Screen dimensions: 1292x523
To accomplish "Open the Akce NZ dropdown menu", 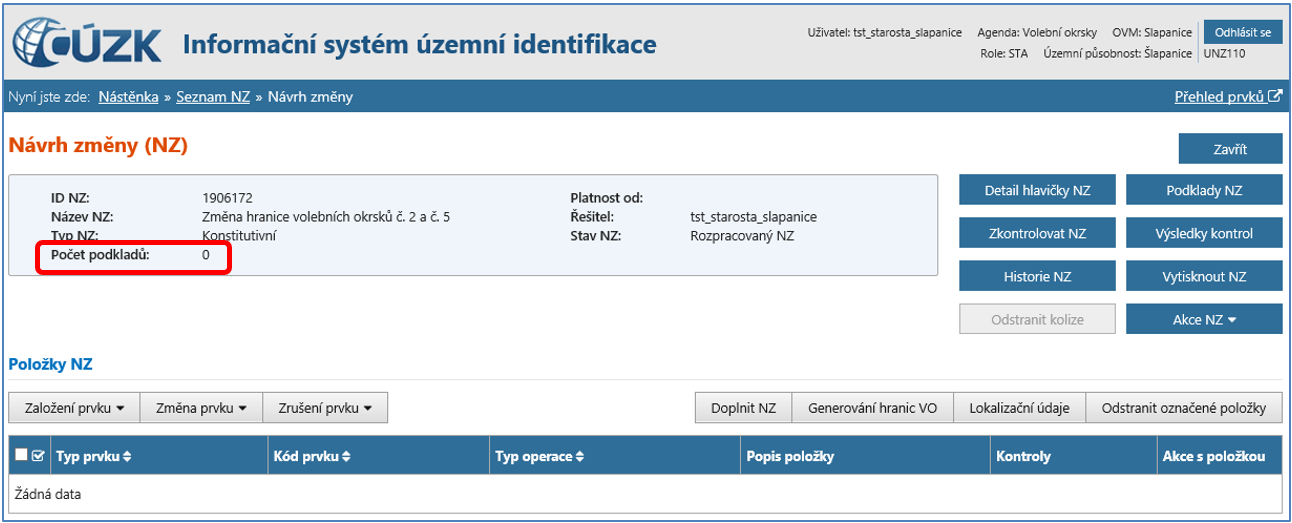I will [x=1204, y=320].
